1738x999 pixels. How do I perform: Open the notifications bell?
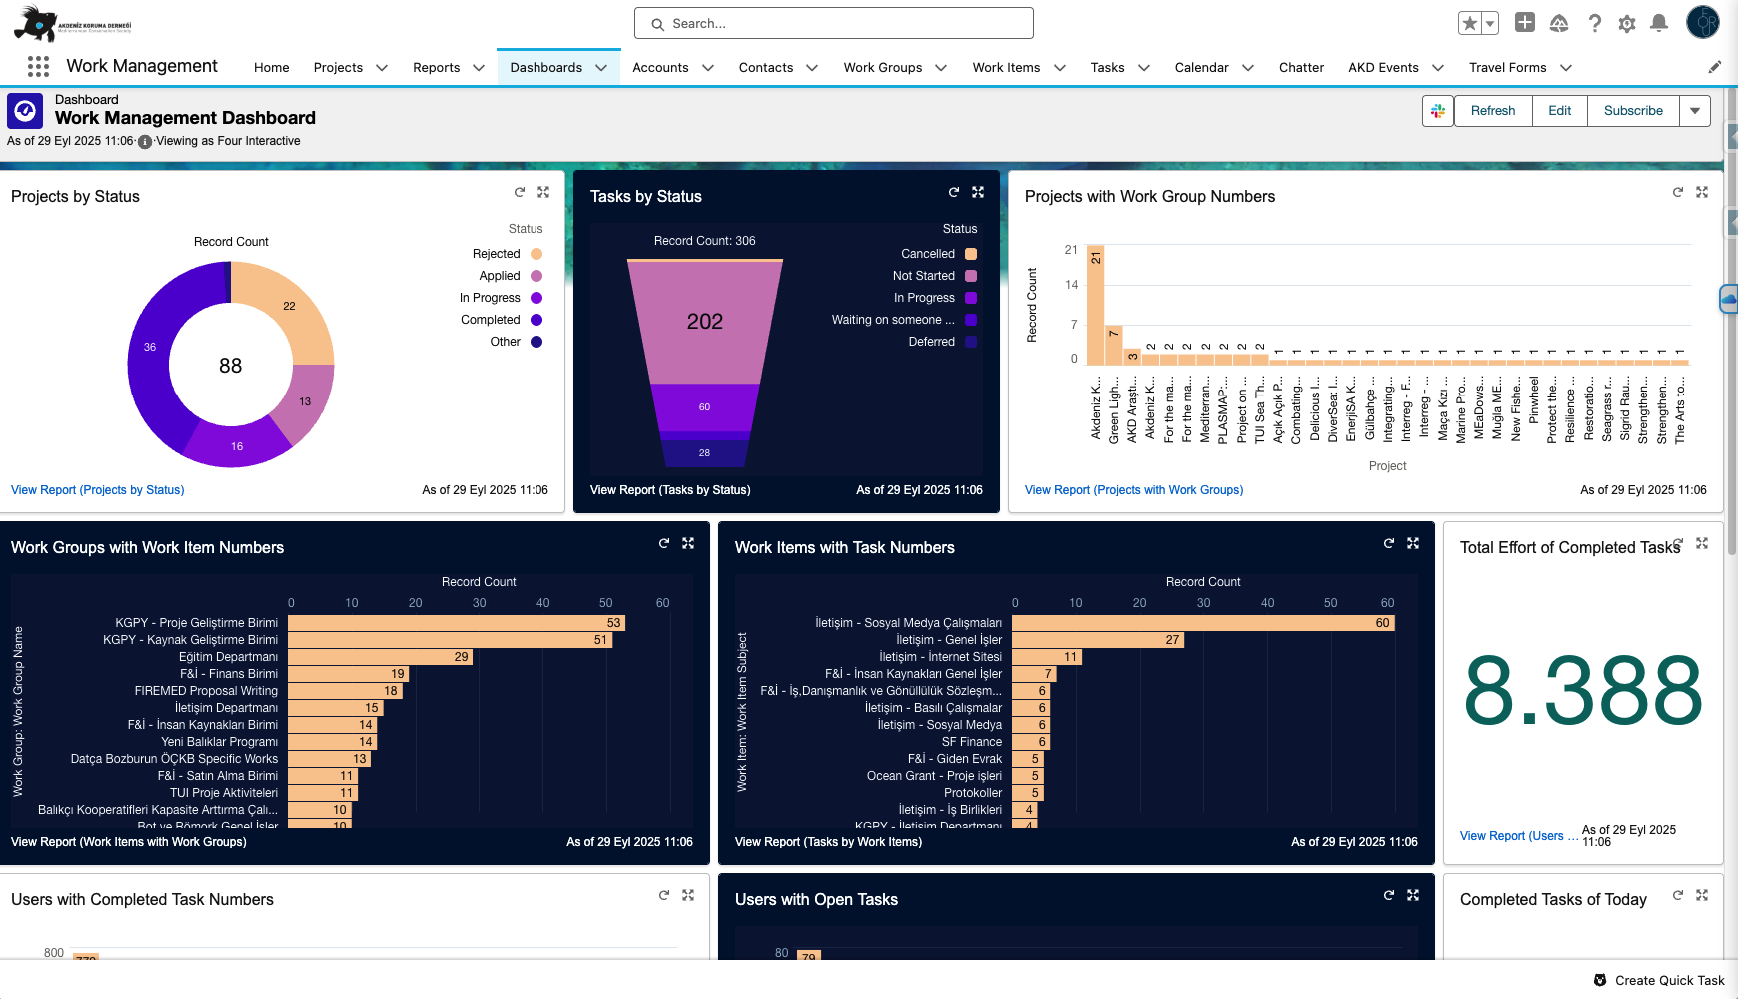tap(1659, 23)
